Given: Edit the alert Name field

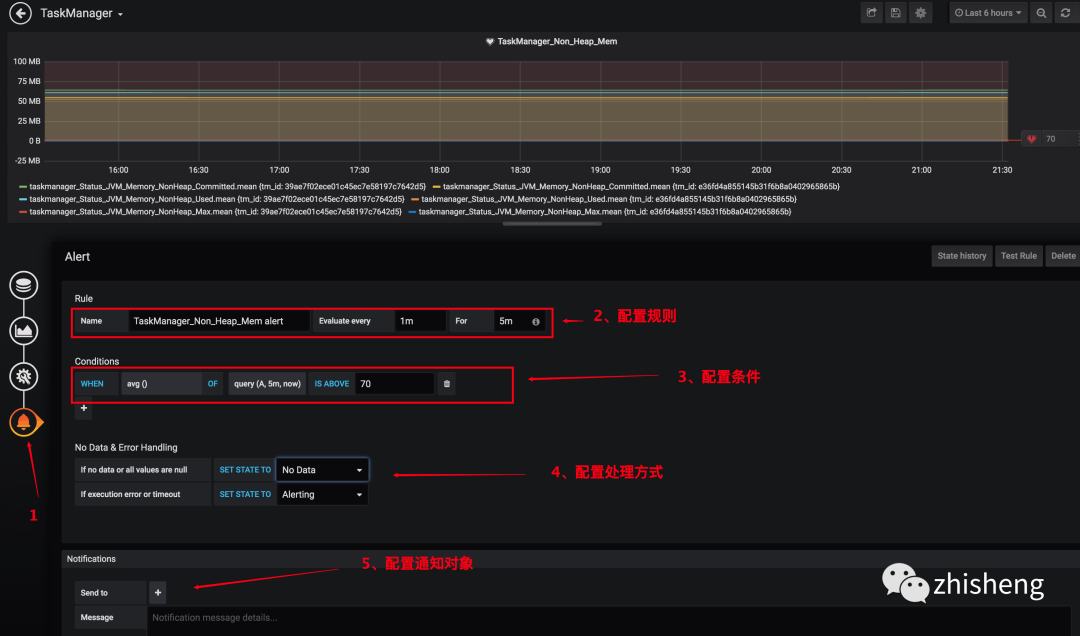Looking at the screenshot, I should (218, 321).
